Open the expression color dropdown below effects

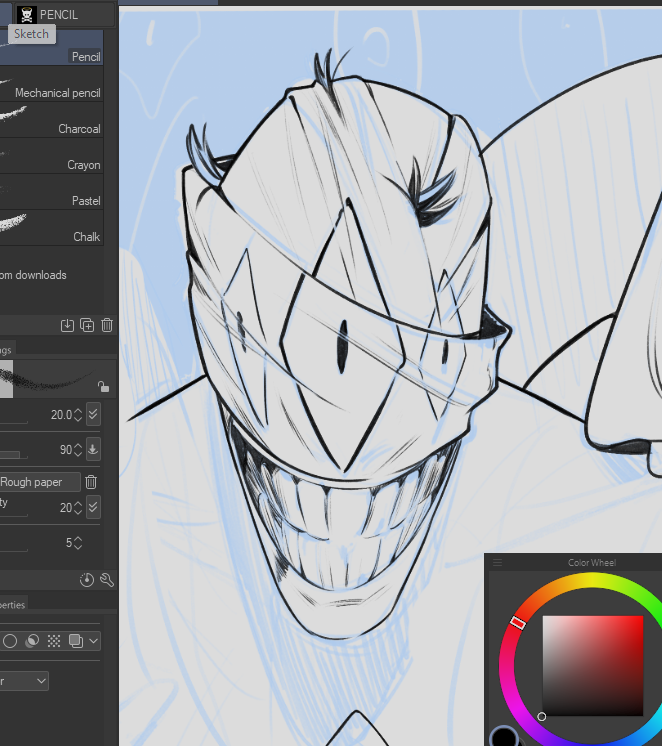pos(24,681)
